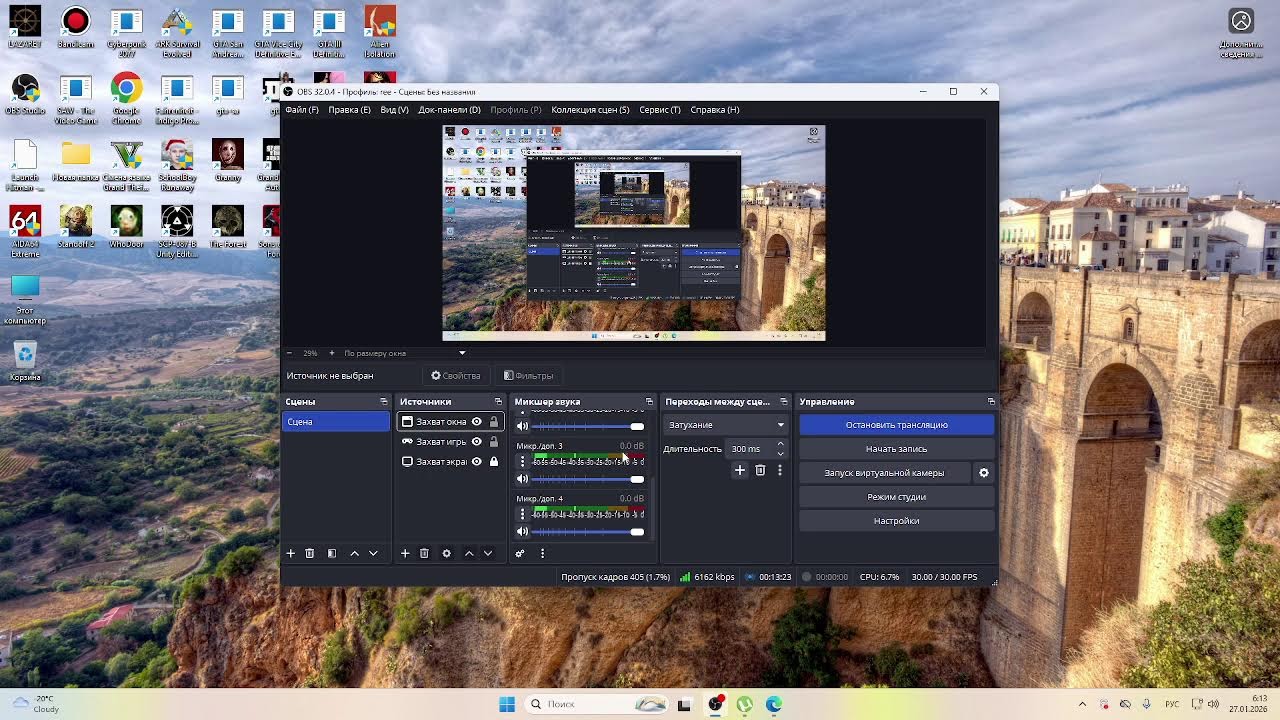Show hidden system tray icons chevron
This screenshot has width=1280, height=720.
pyautogui.click(x=1082, y=704)
